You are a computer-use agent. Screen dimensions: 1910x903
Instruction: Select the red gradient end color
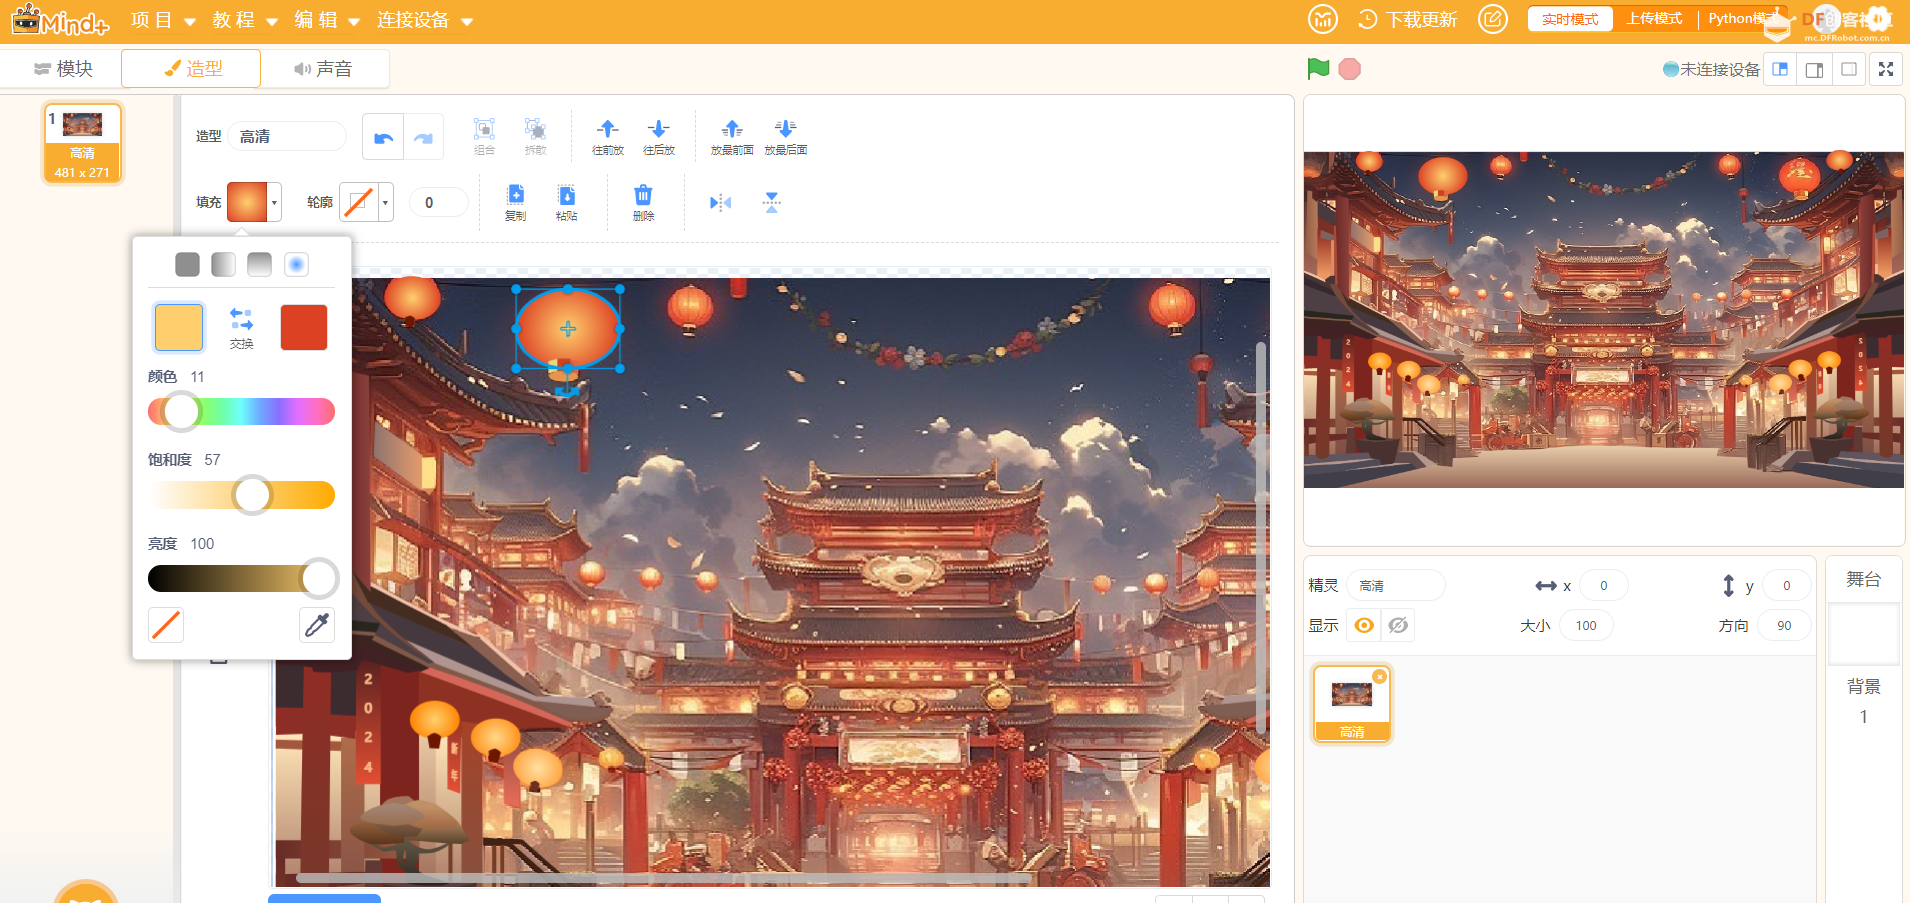[304, 327]
